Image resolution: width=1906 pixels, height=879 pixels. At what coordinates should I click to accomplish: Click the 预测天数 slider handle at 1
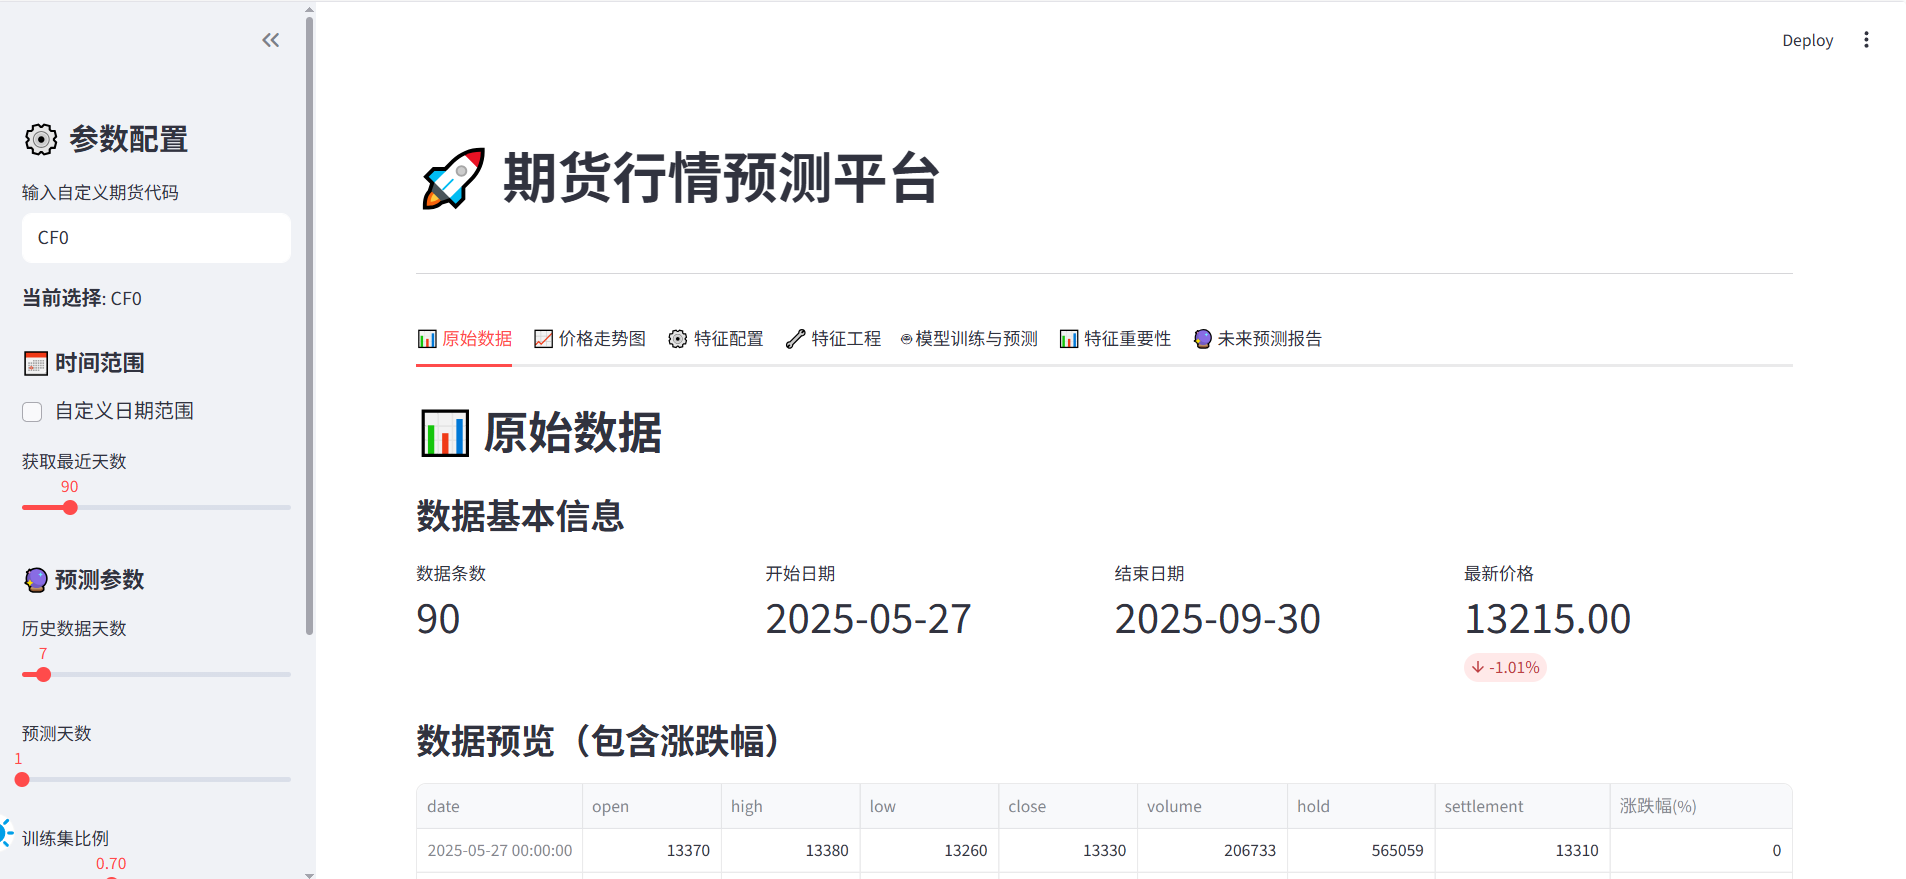[x=22, y=780]
